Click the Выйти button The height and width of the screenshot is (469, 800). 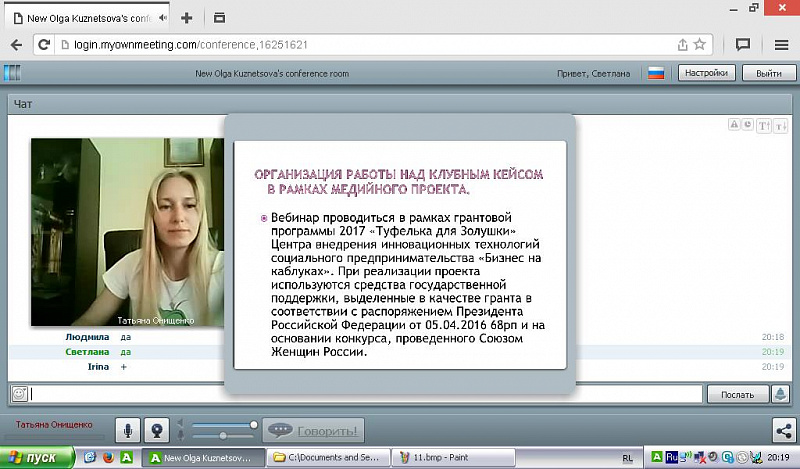click(x=768, y=73)
